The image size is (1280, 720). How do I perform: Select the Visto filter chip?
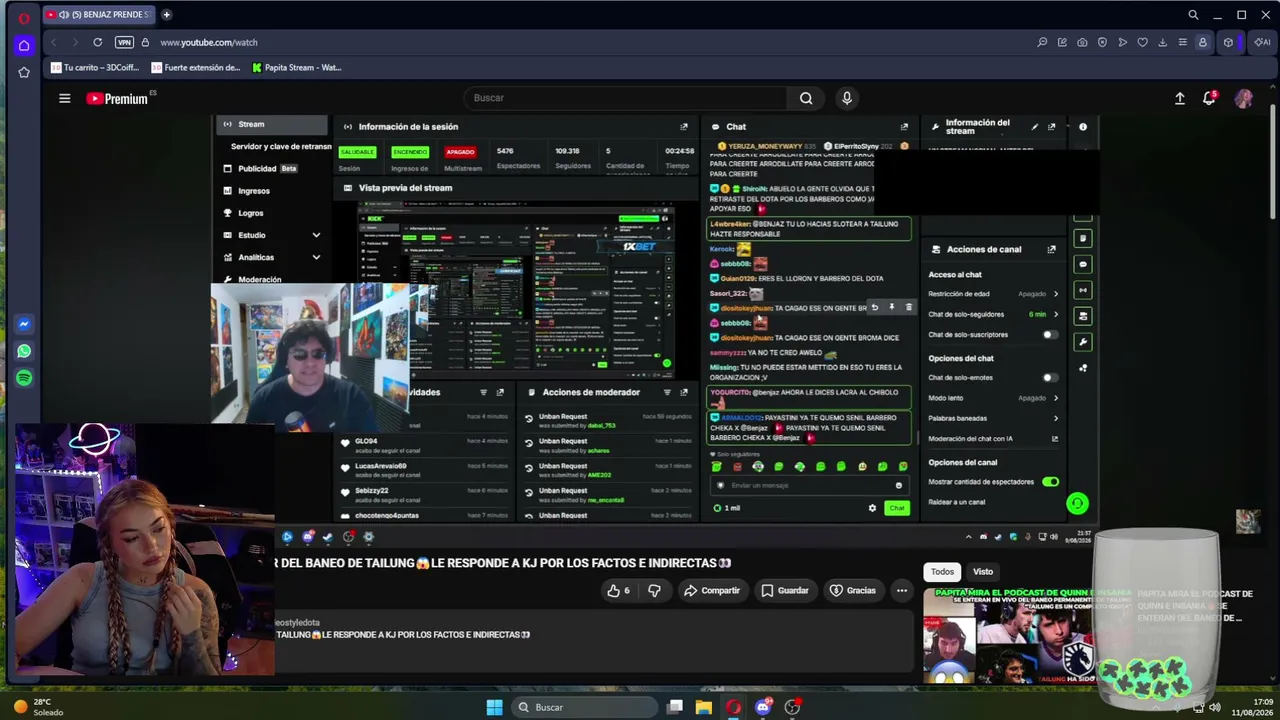coord(983,572)
